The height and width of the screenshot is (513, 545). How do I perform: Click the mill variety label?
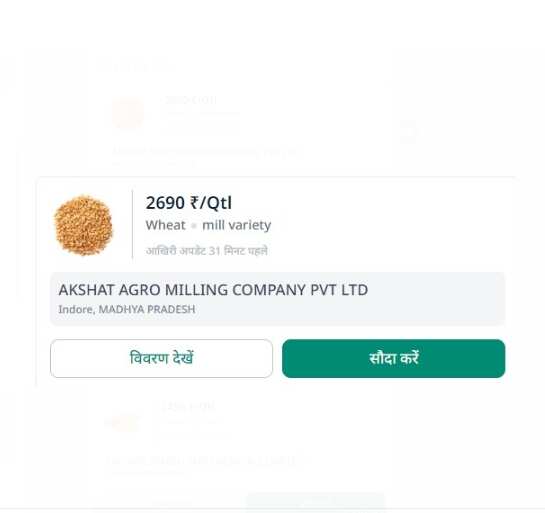237,225
